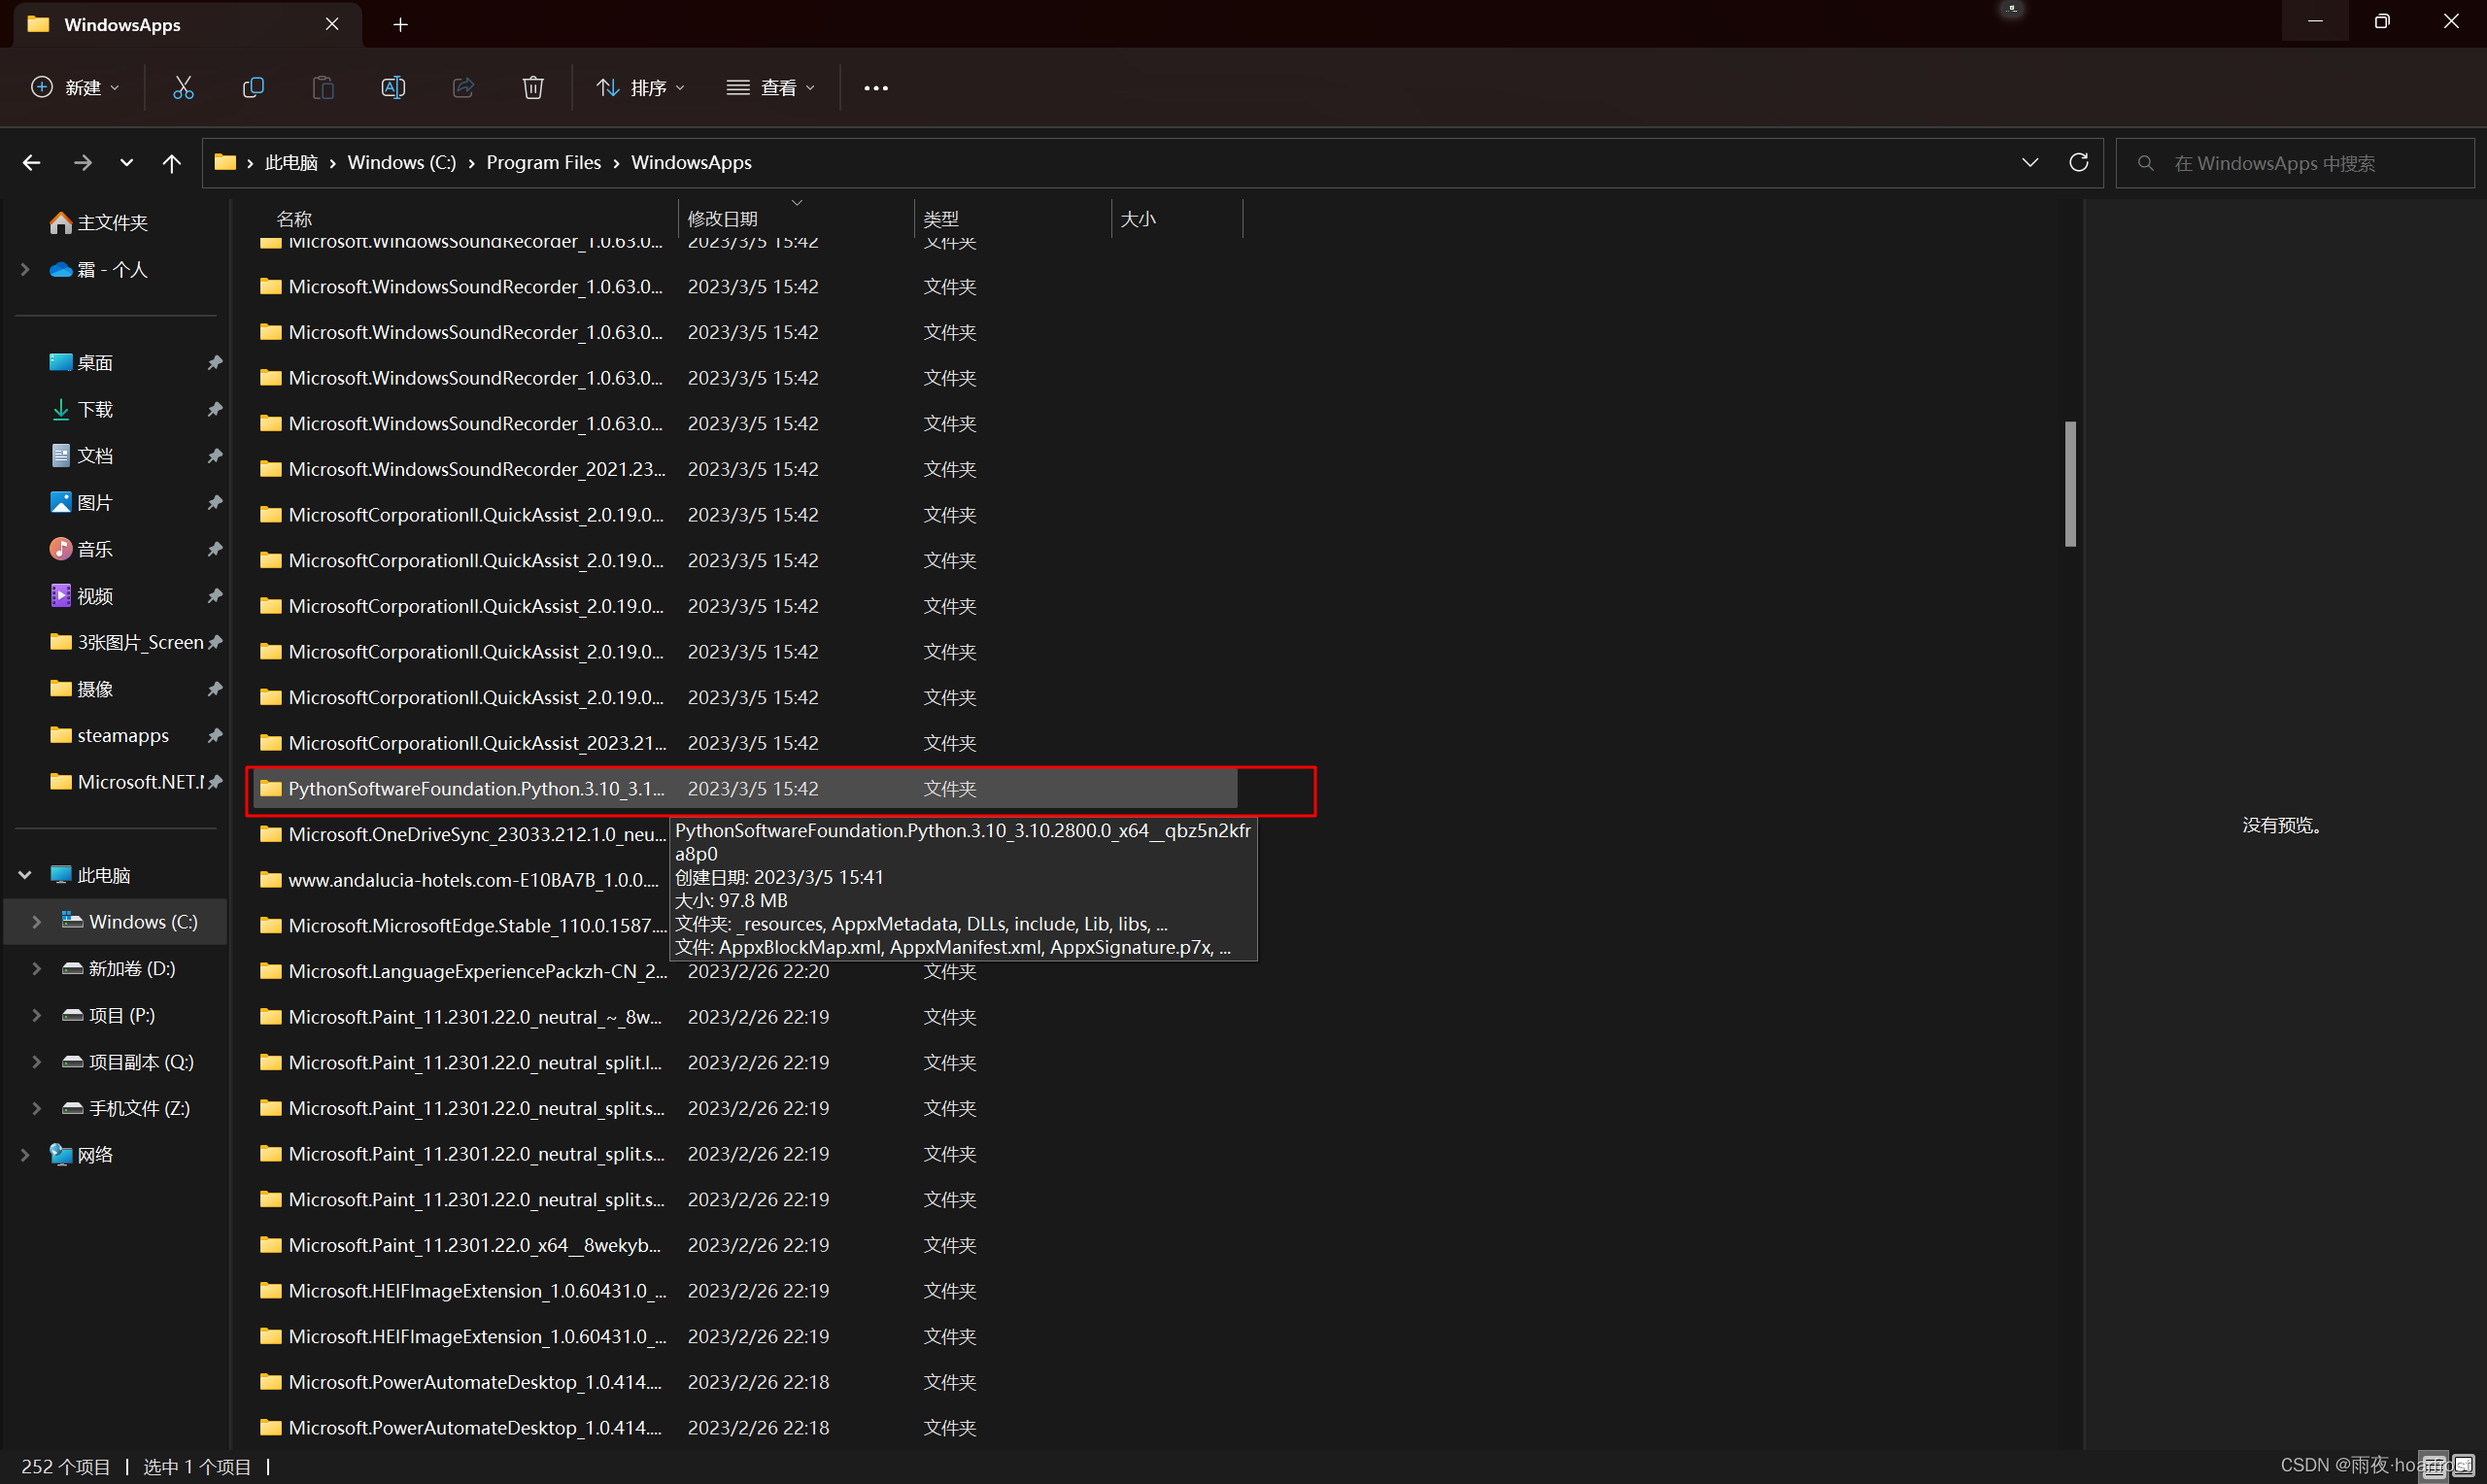Screen dimensions: 2487x1484
Task: Open Music (音乐) quick access item
Action: [82, 549]
